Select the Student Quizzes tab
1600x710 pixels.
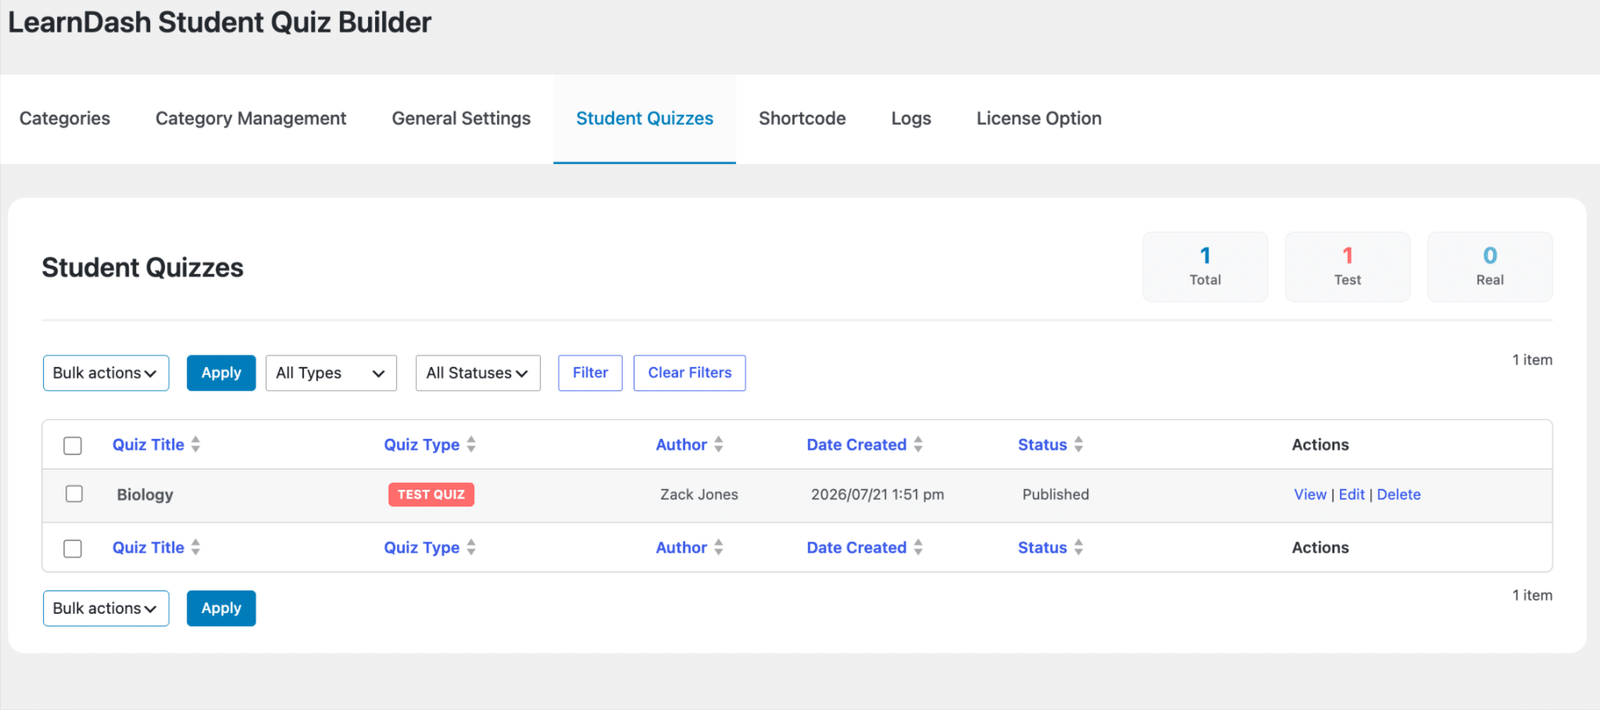645,118
